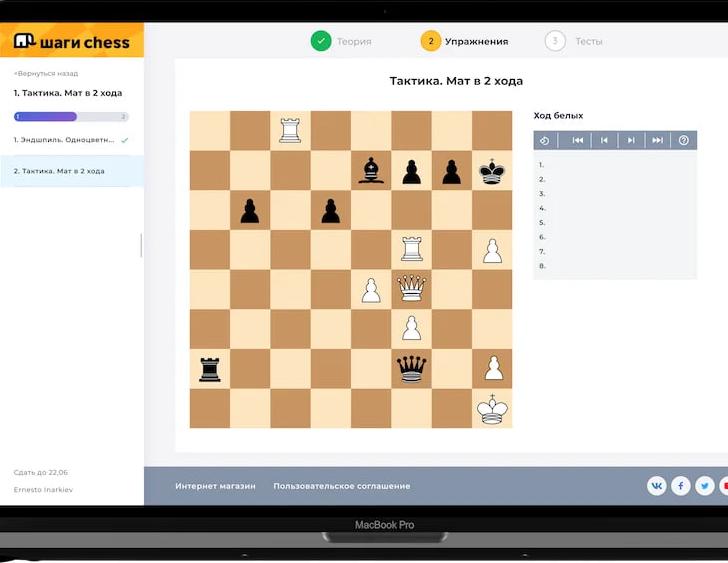Image resolution: width=728 pixels, height=563 pixels.
Task: Click the purple lesson progress bar
Action: coord(45,117)
